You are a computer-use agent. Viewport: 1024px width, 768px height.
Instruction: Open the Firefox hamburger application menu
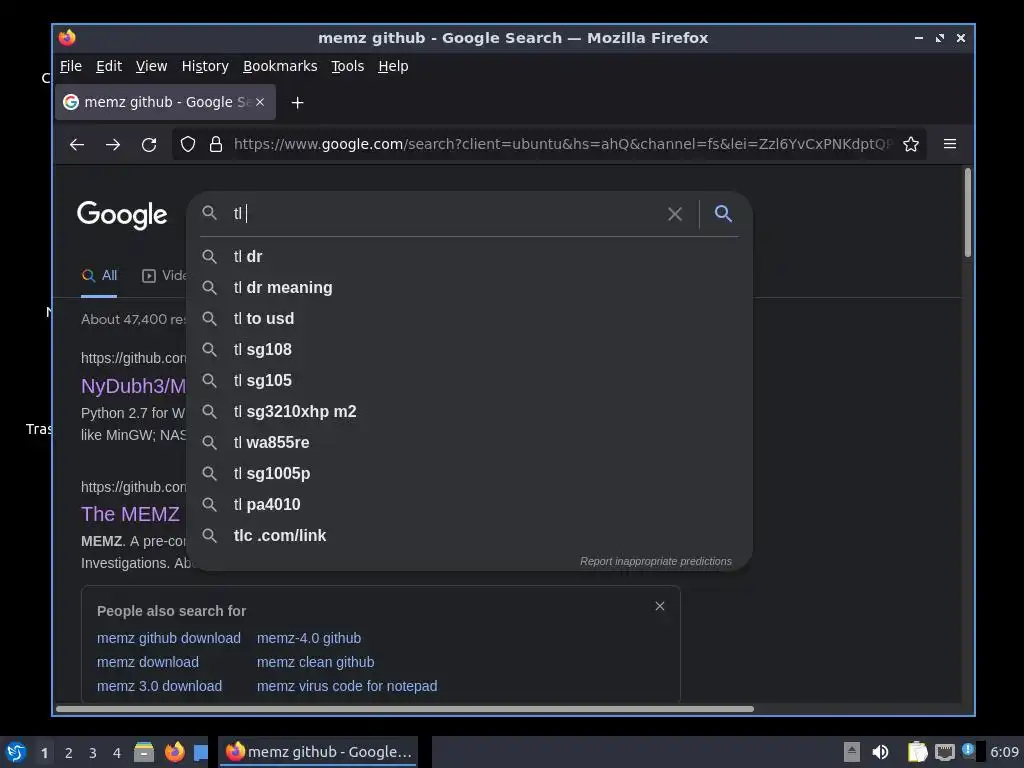point(950,144)
